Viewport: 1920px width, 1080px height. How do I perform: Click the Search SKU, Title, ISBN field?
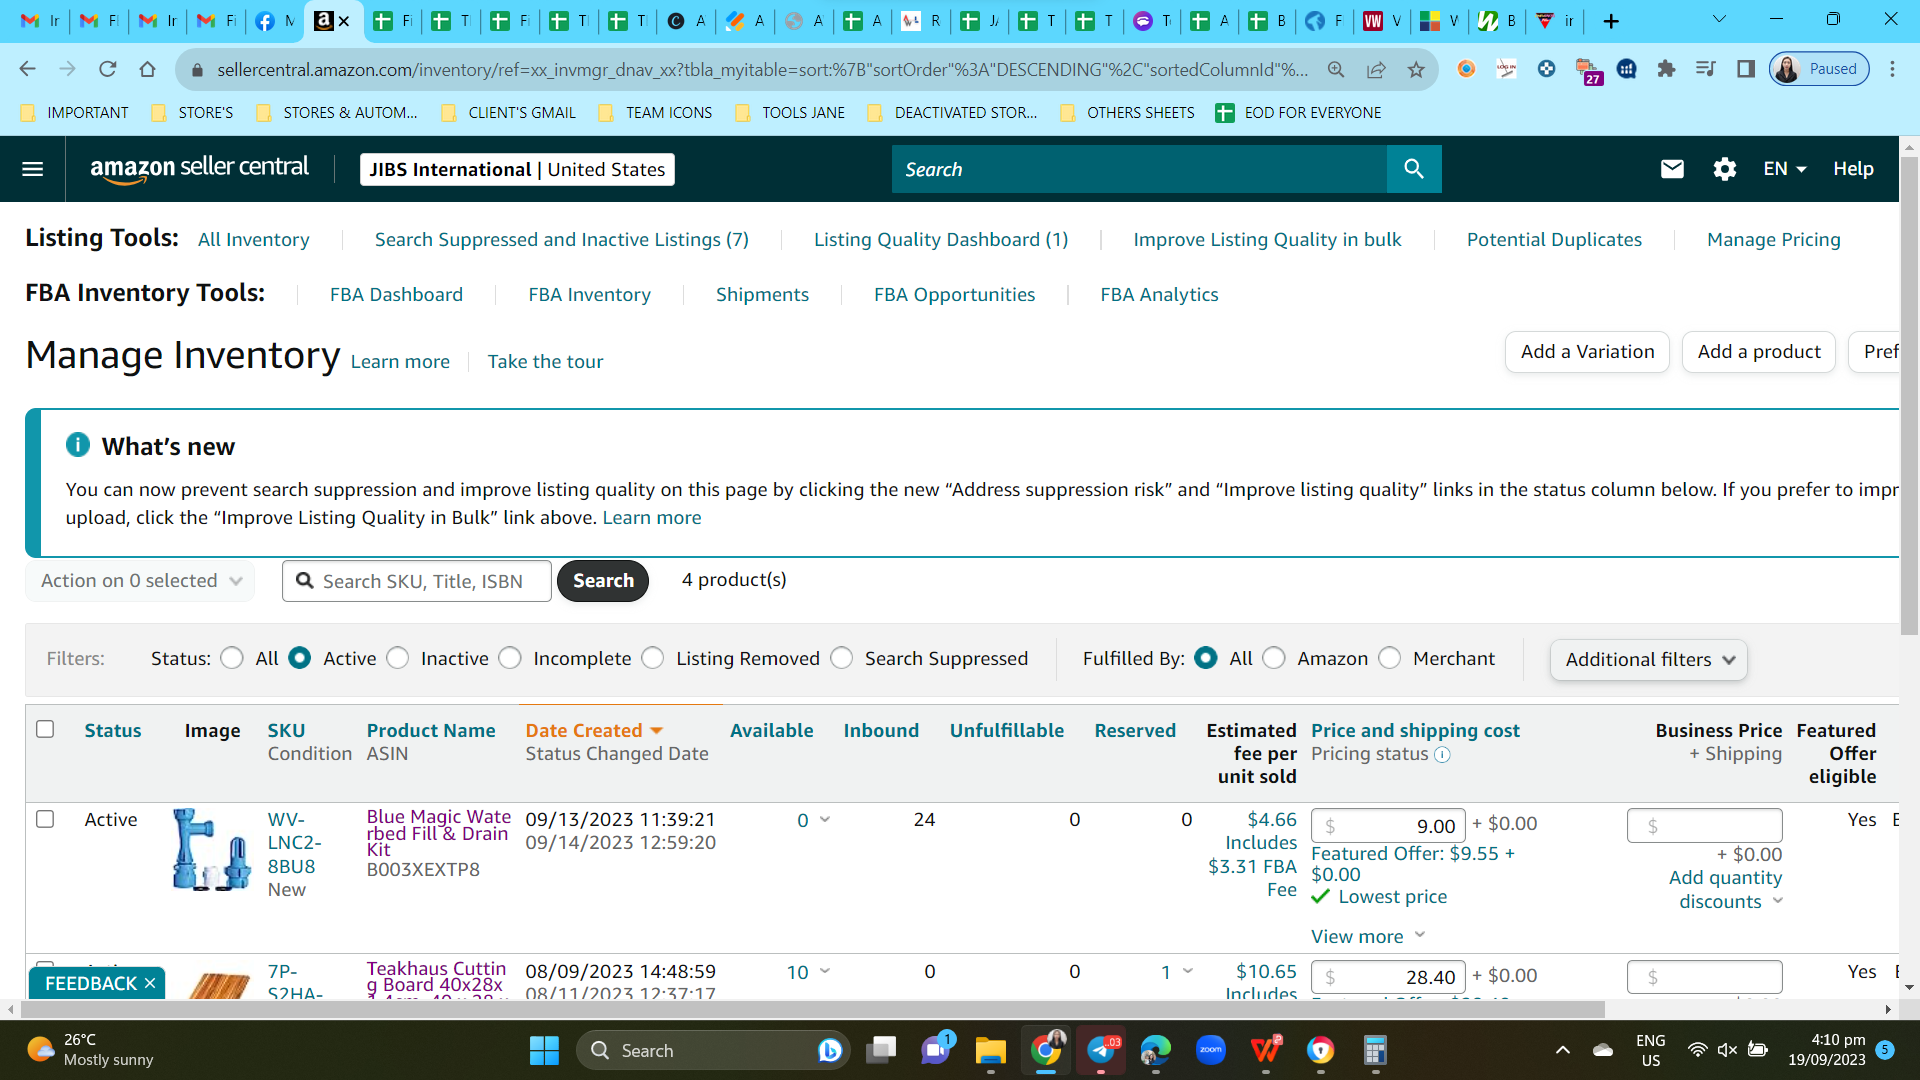417,581
